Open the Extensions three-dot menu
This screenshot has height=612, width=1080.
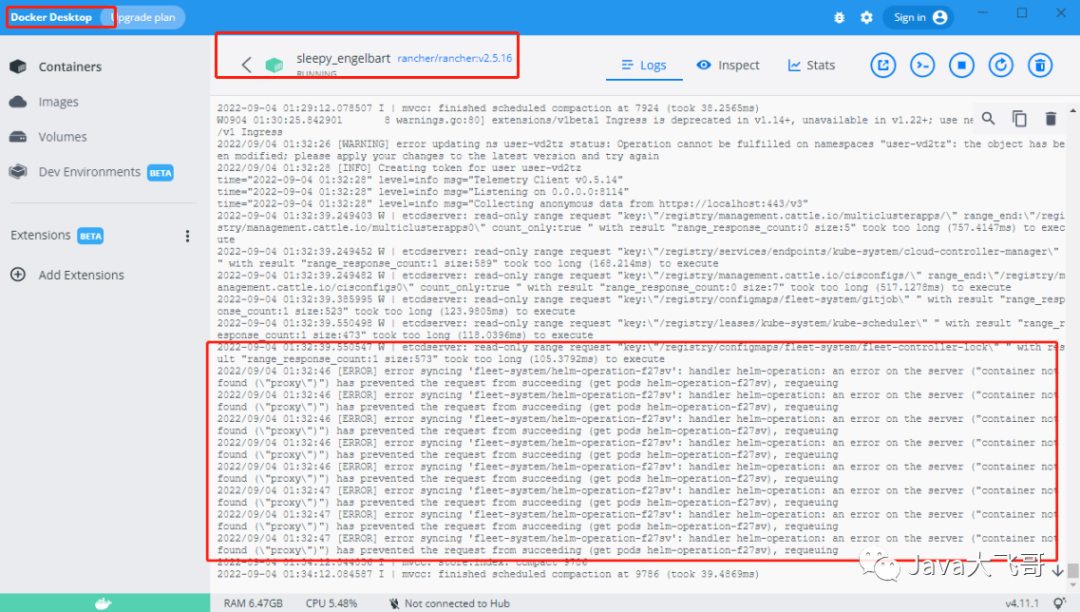187,236
